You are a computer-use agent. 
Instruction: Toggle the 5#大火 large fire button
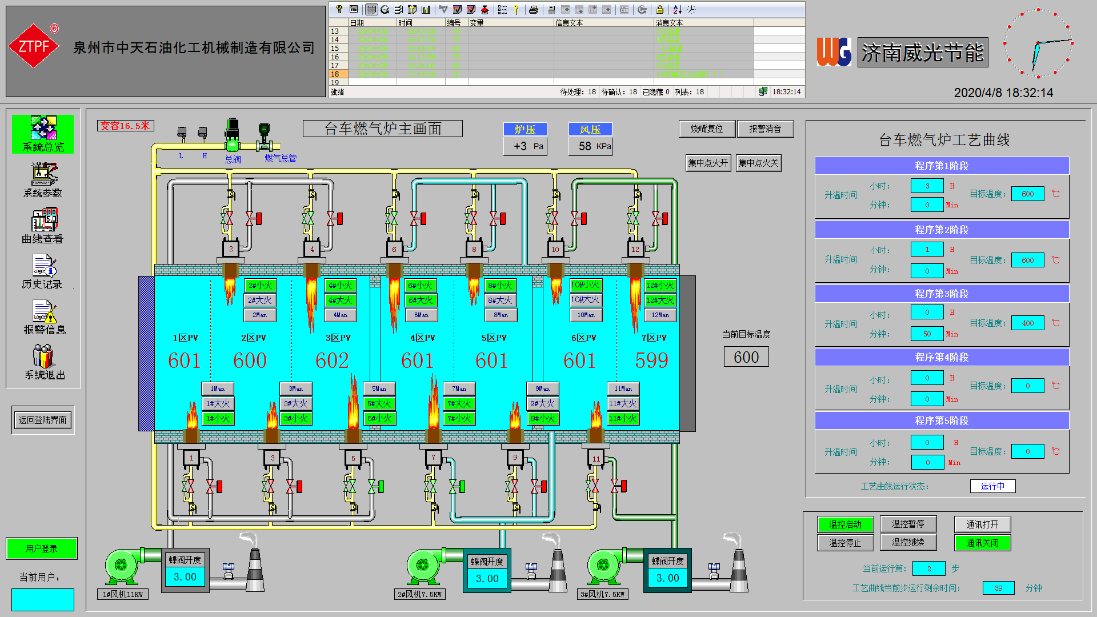[x=380, y=404]
